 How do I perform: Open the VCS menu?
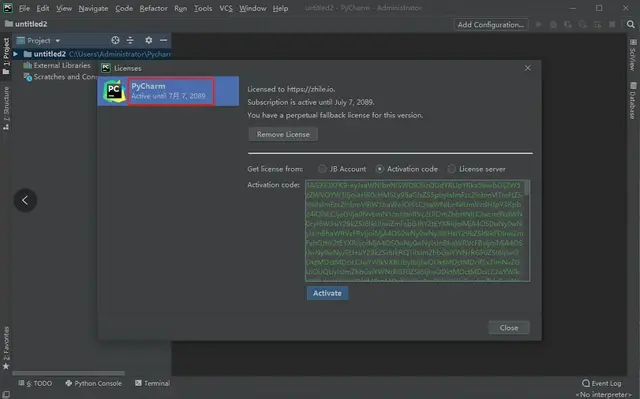[x=226, y=8]
